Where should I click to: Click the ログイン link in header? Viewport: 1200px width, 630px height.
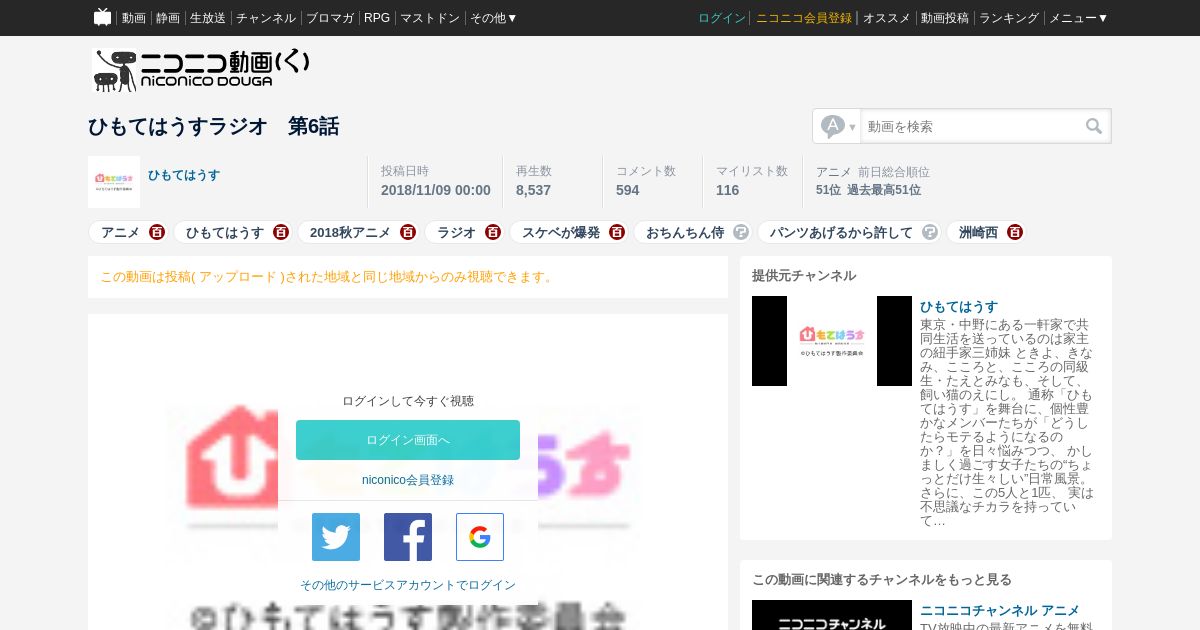(722, 18)
